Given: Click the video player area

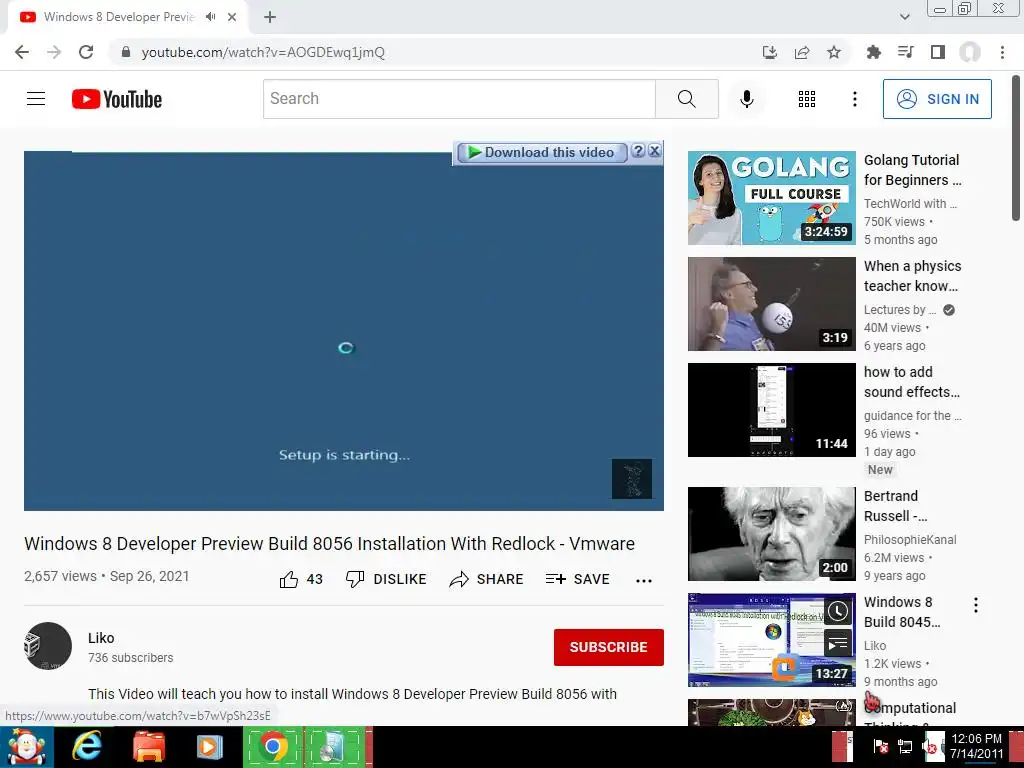Looking at the screenshot, I should click(344, 331).
